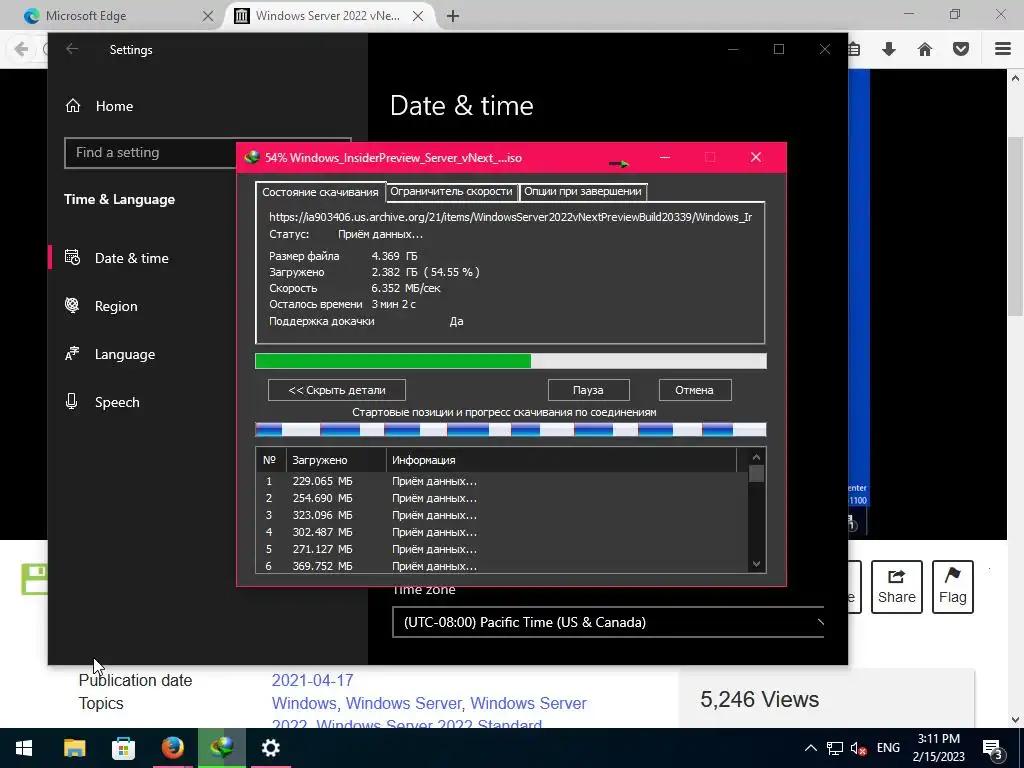Click the Pocket icon in browser toolbar

961,49
